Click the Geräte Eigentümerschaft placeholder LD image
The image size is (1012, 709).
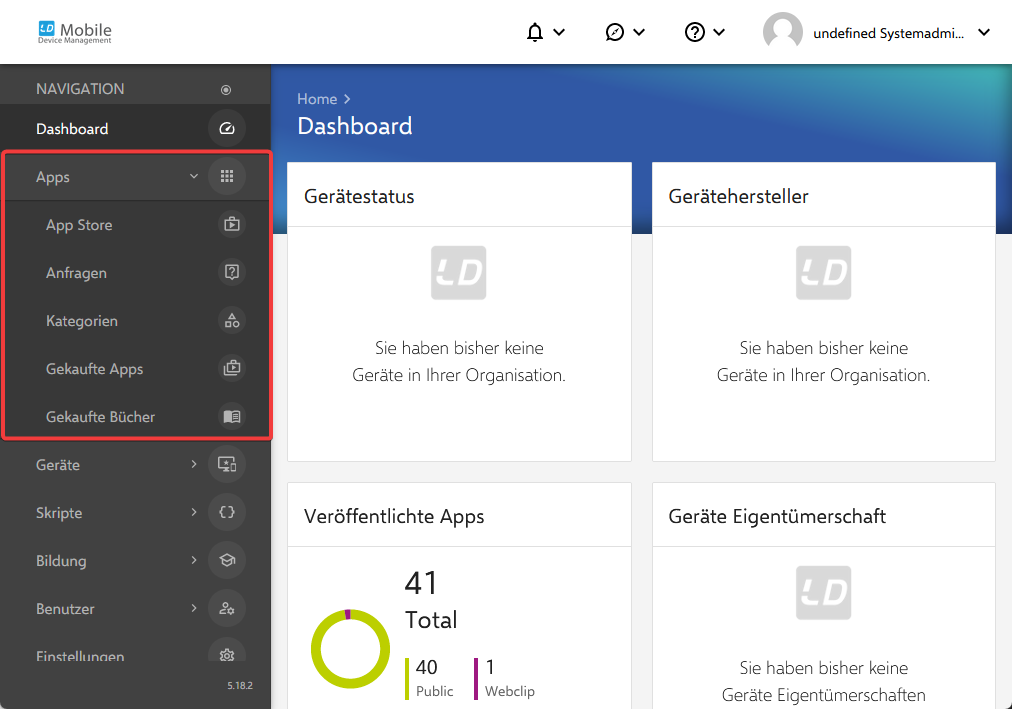point(823,592)
